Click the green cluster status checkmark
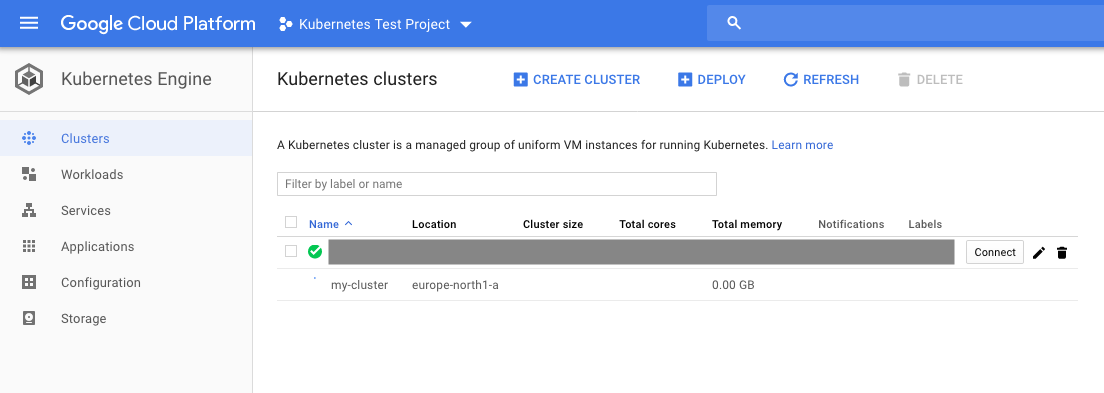 pyautogui.click(x=315, y=251)
